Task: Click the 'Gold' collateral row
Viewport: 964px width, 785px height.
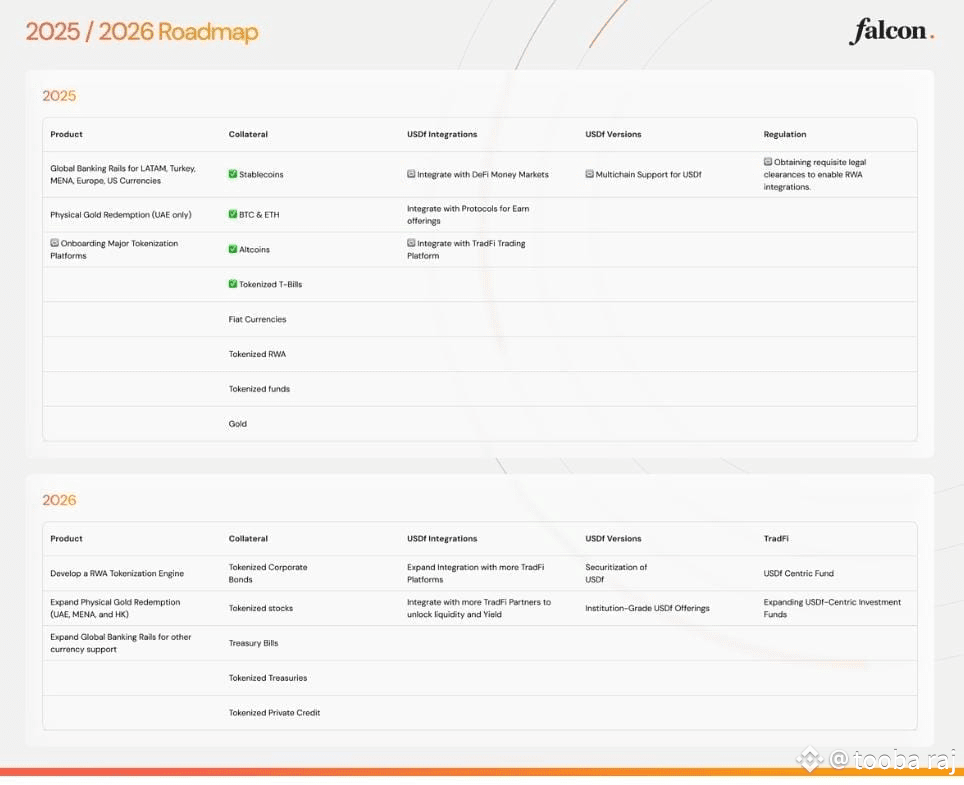Action: pyautogui.click(x=480, y=424)
